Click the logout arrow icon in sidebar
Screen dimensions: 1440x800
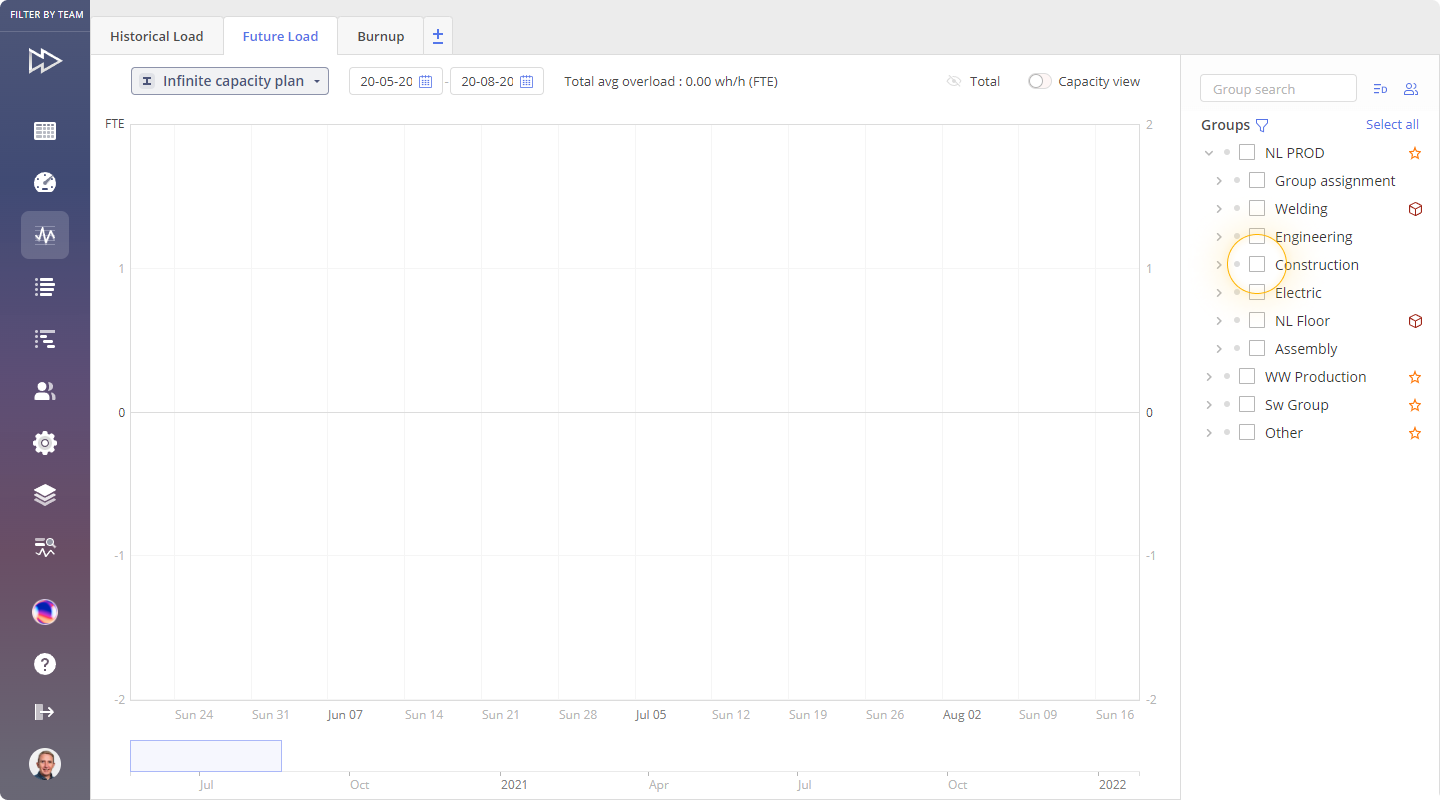[45, 712]
